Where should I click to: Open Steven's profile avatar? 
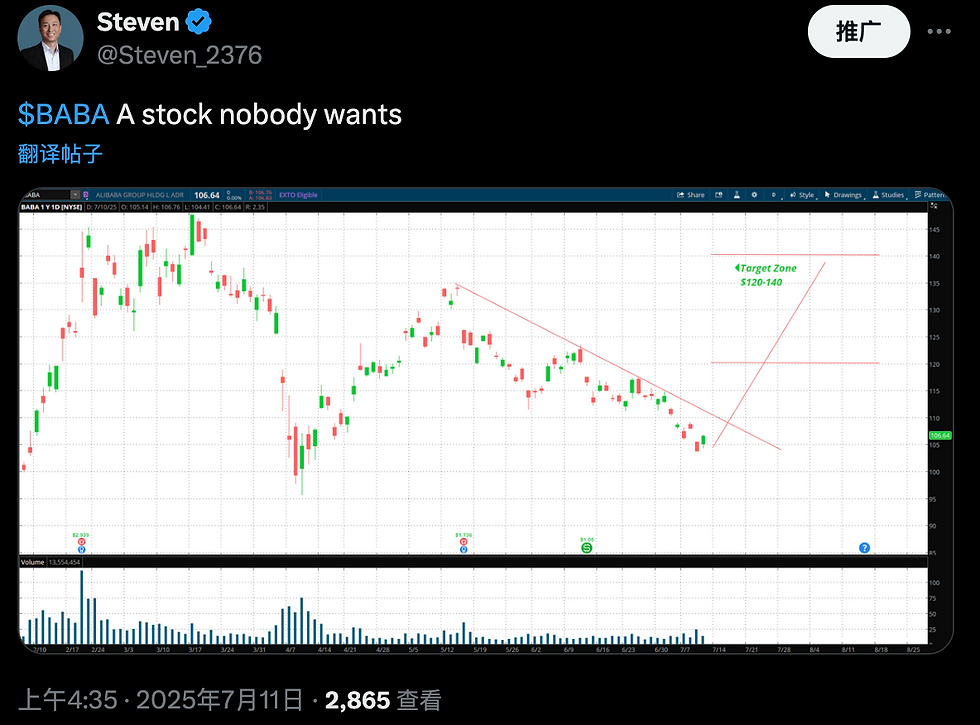click(50, 38)
